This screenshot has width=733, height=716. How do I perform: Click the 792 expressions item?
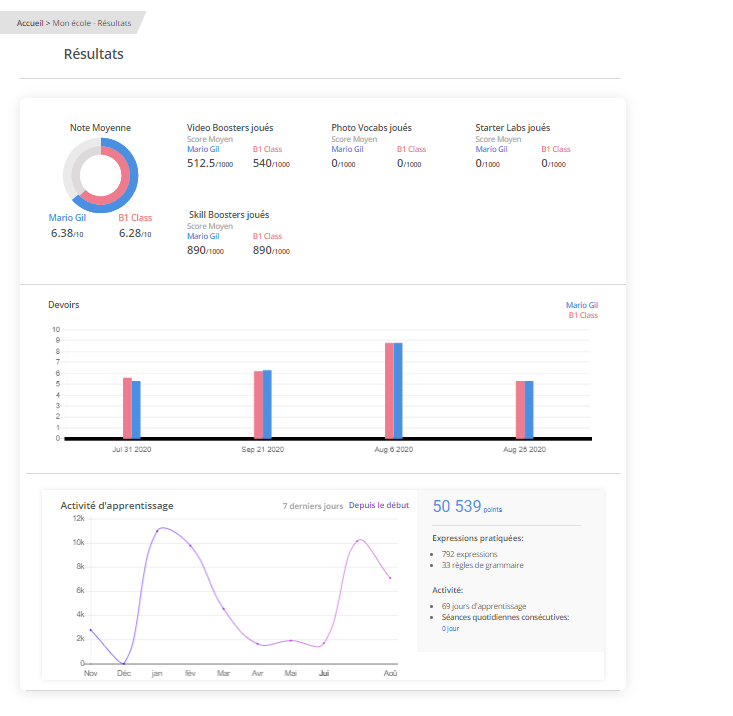coord(469,554)
